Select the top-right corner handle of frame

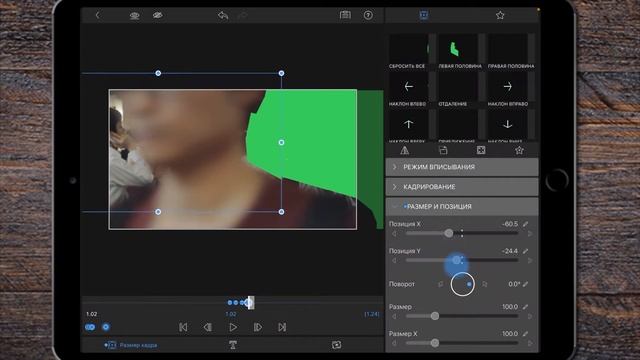(x=281, y=73)
